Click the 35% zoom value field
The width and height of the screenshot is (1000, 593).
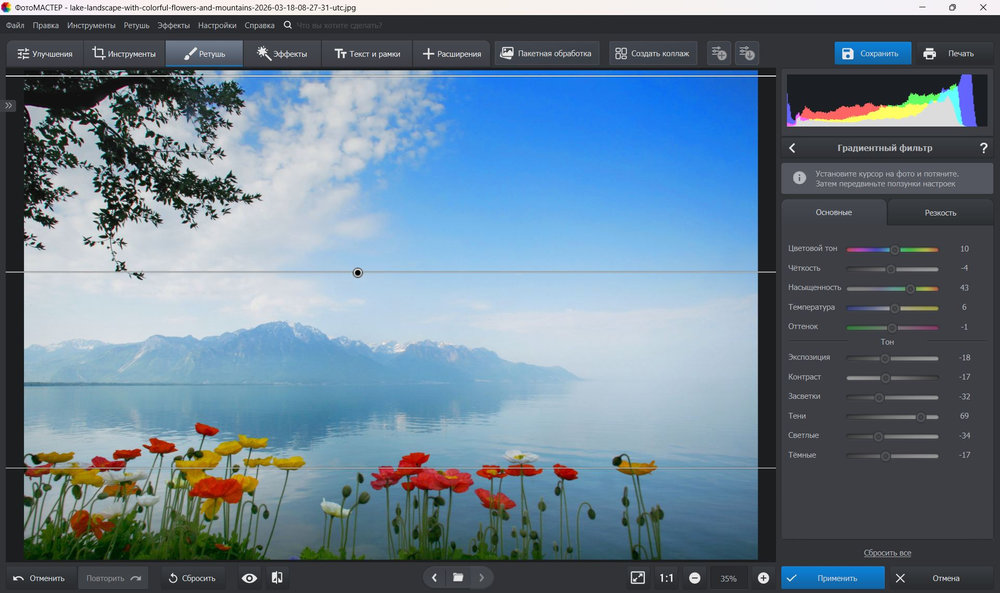coord(729,578)
